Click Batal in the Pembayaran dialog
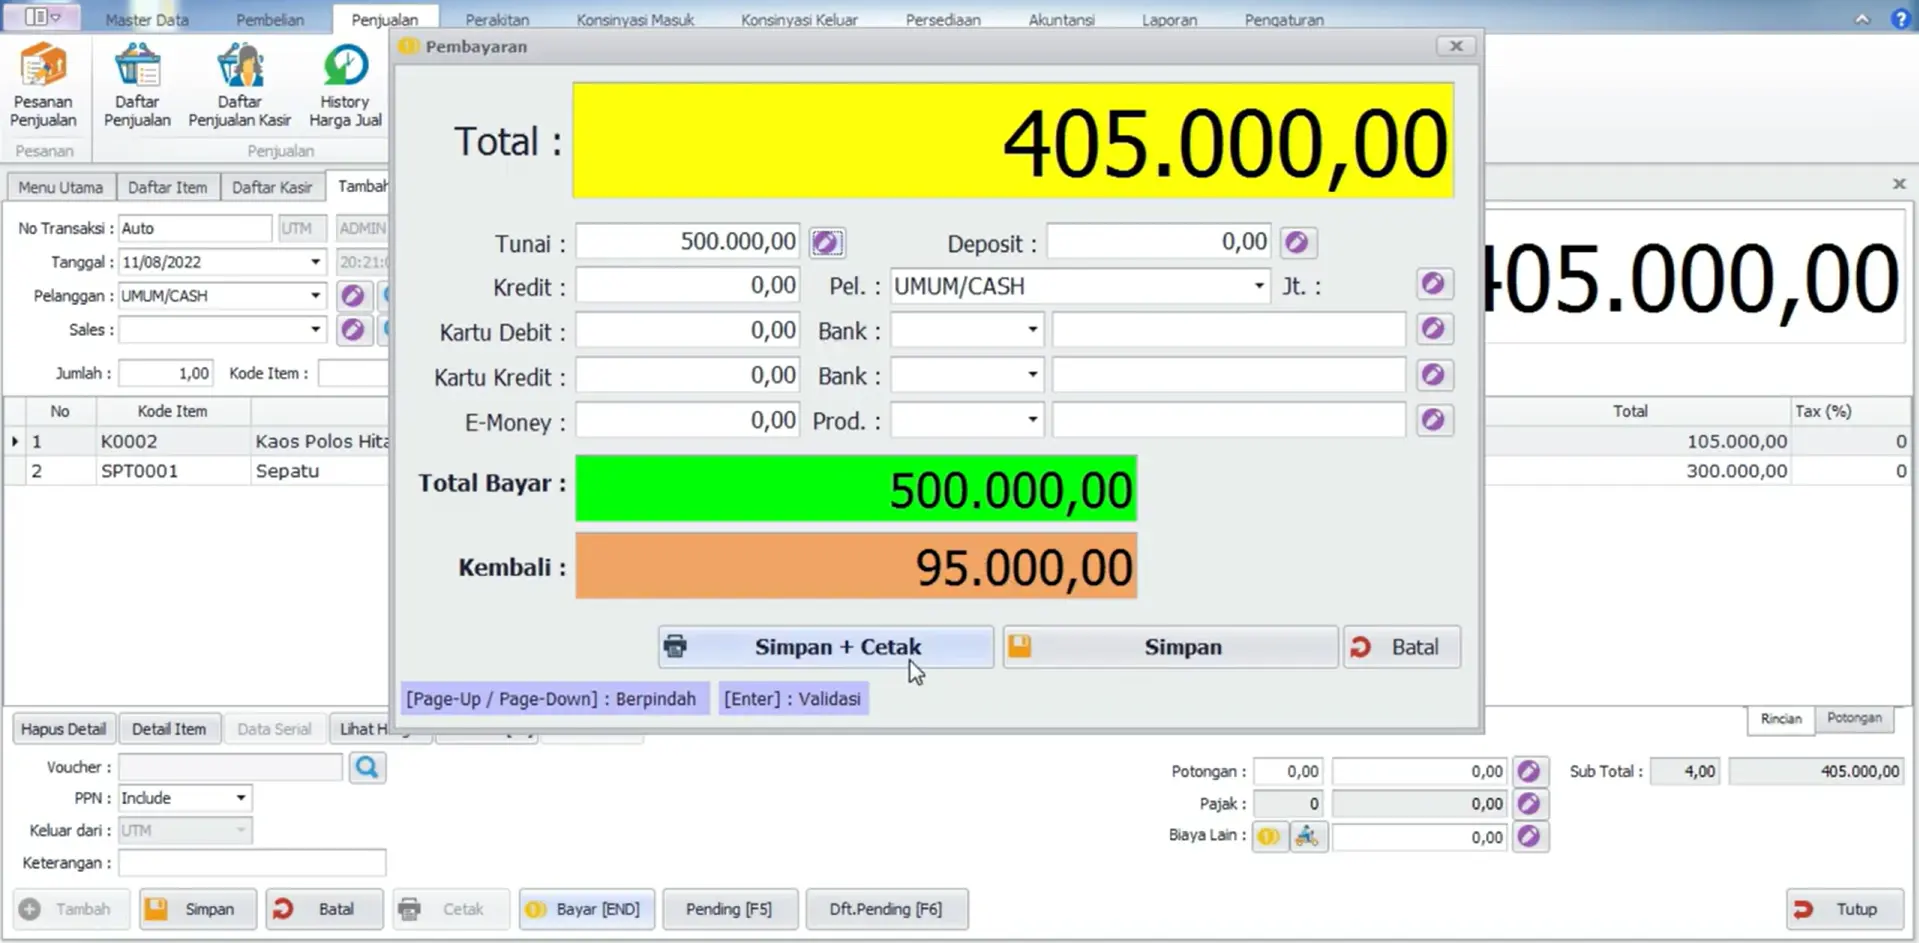Image resolution: width=1919 pixels, height=943 pixels. (x=1401, y=647)
